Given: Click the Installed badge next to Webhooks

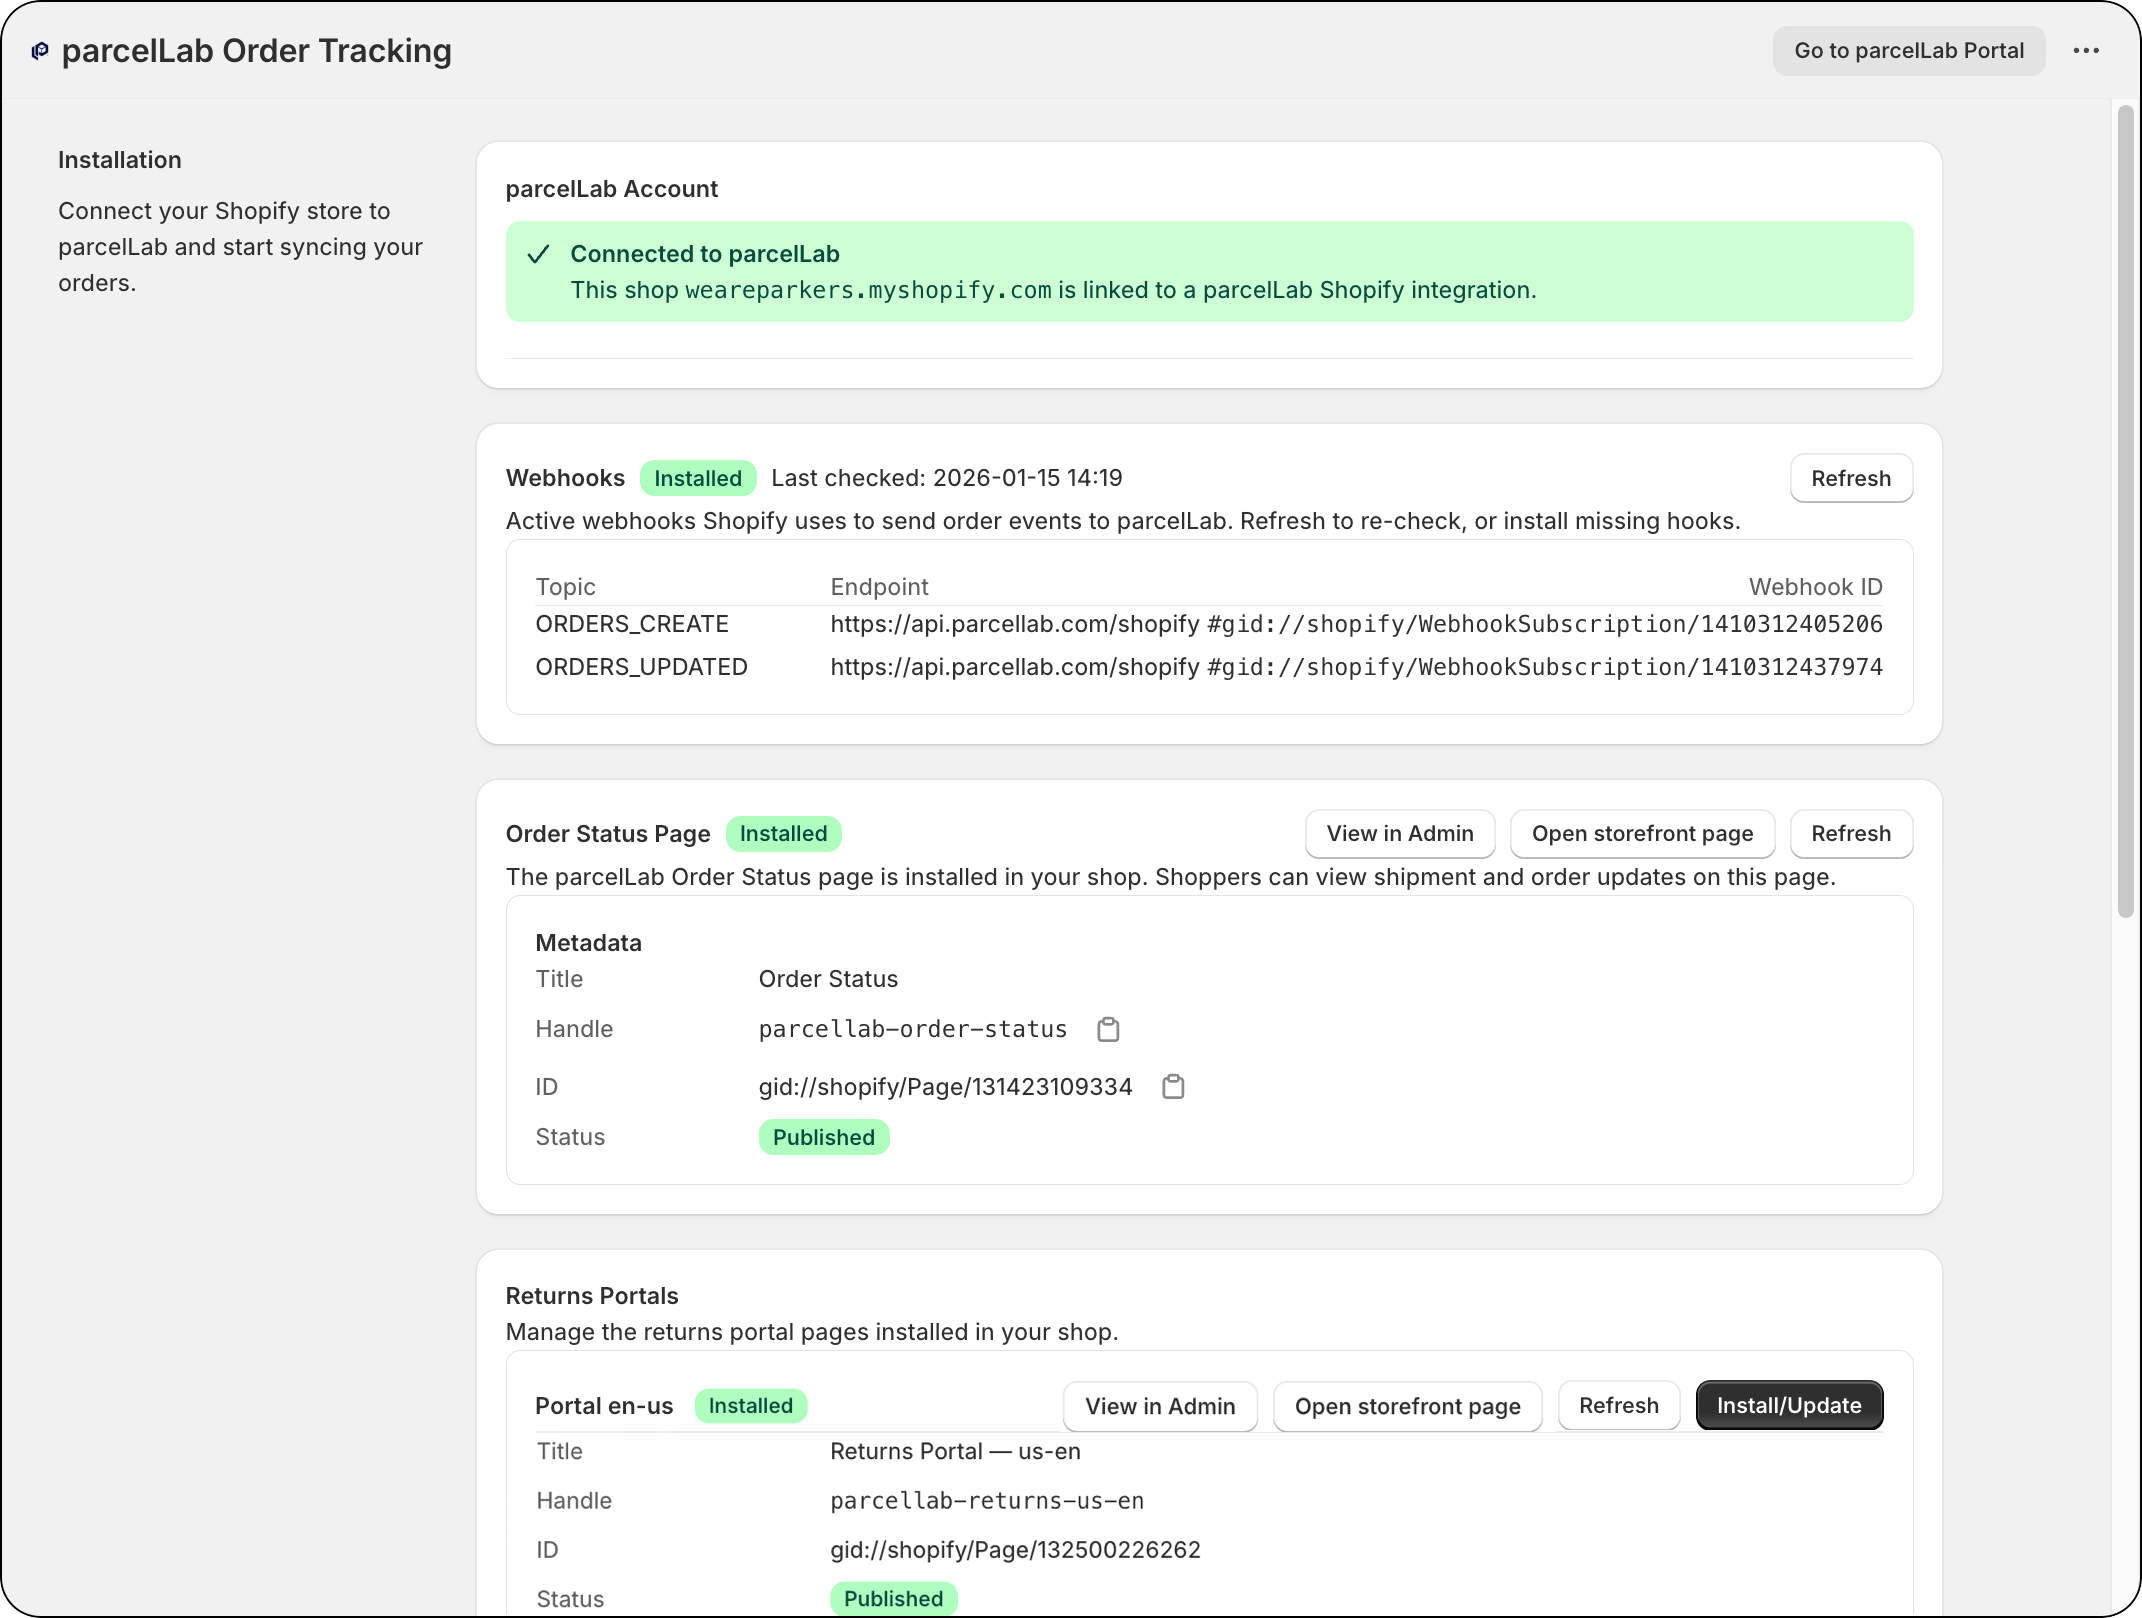Looking at the screenshot, I should (697, 478).
